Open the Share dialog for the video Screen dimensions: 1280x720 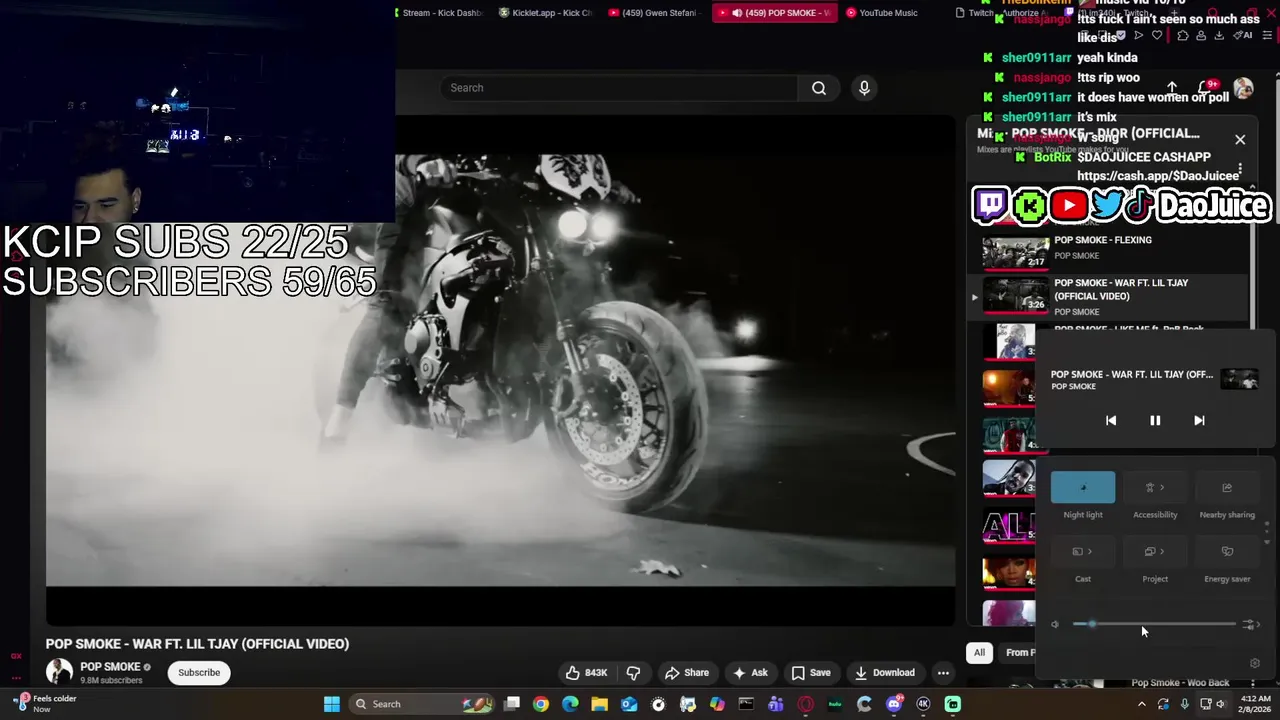[687, 673]
